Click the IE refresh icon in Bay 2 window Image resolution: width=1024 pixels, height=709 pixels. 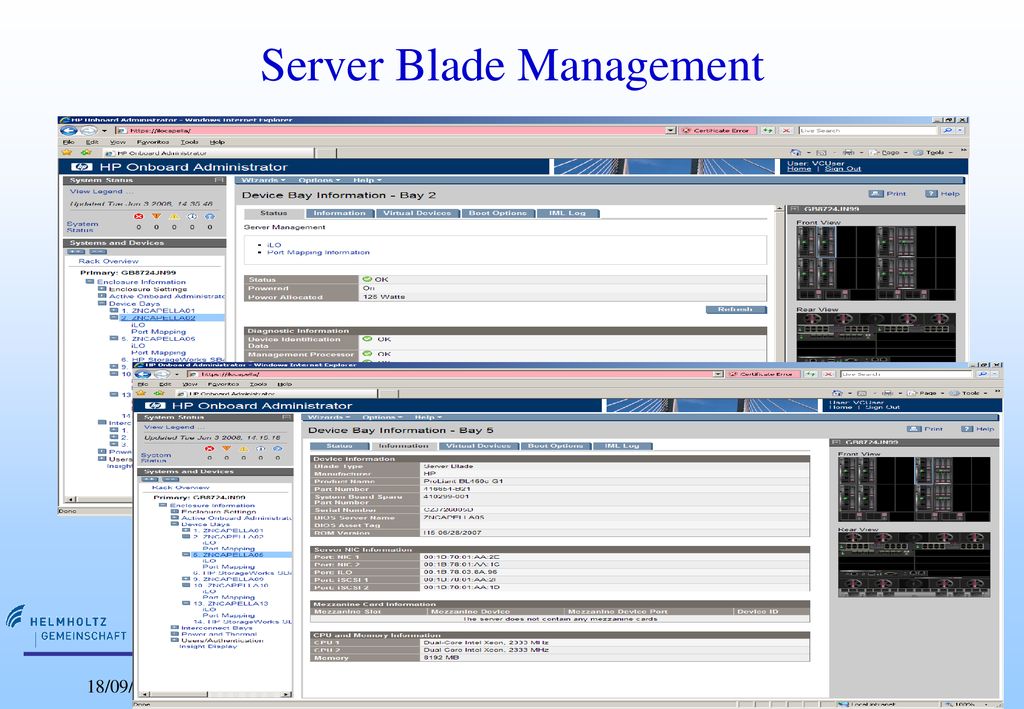768,131
